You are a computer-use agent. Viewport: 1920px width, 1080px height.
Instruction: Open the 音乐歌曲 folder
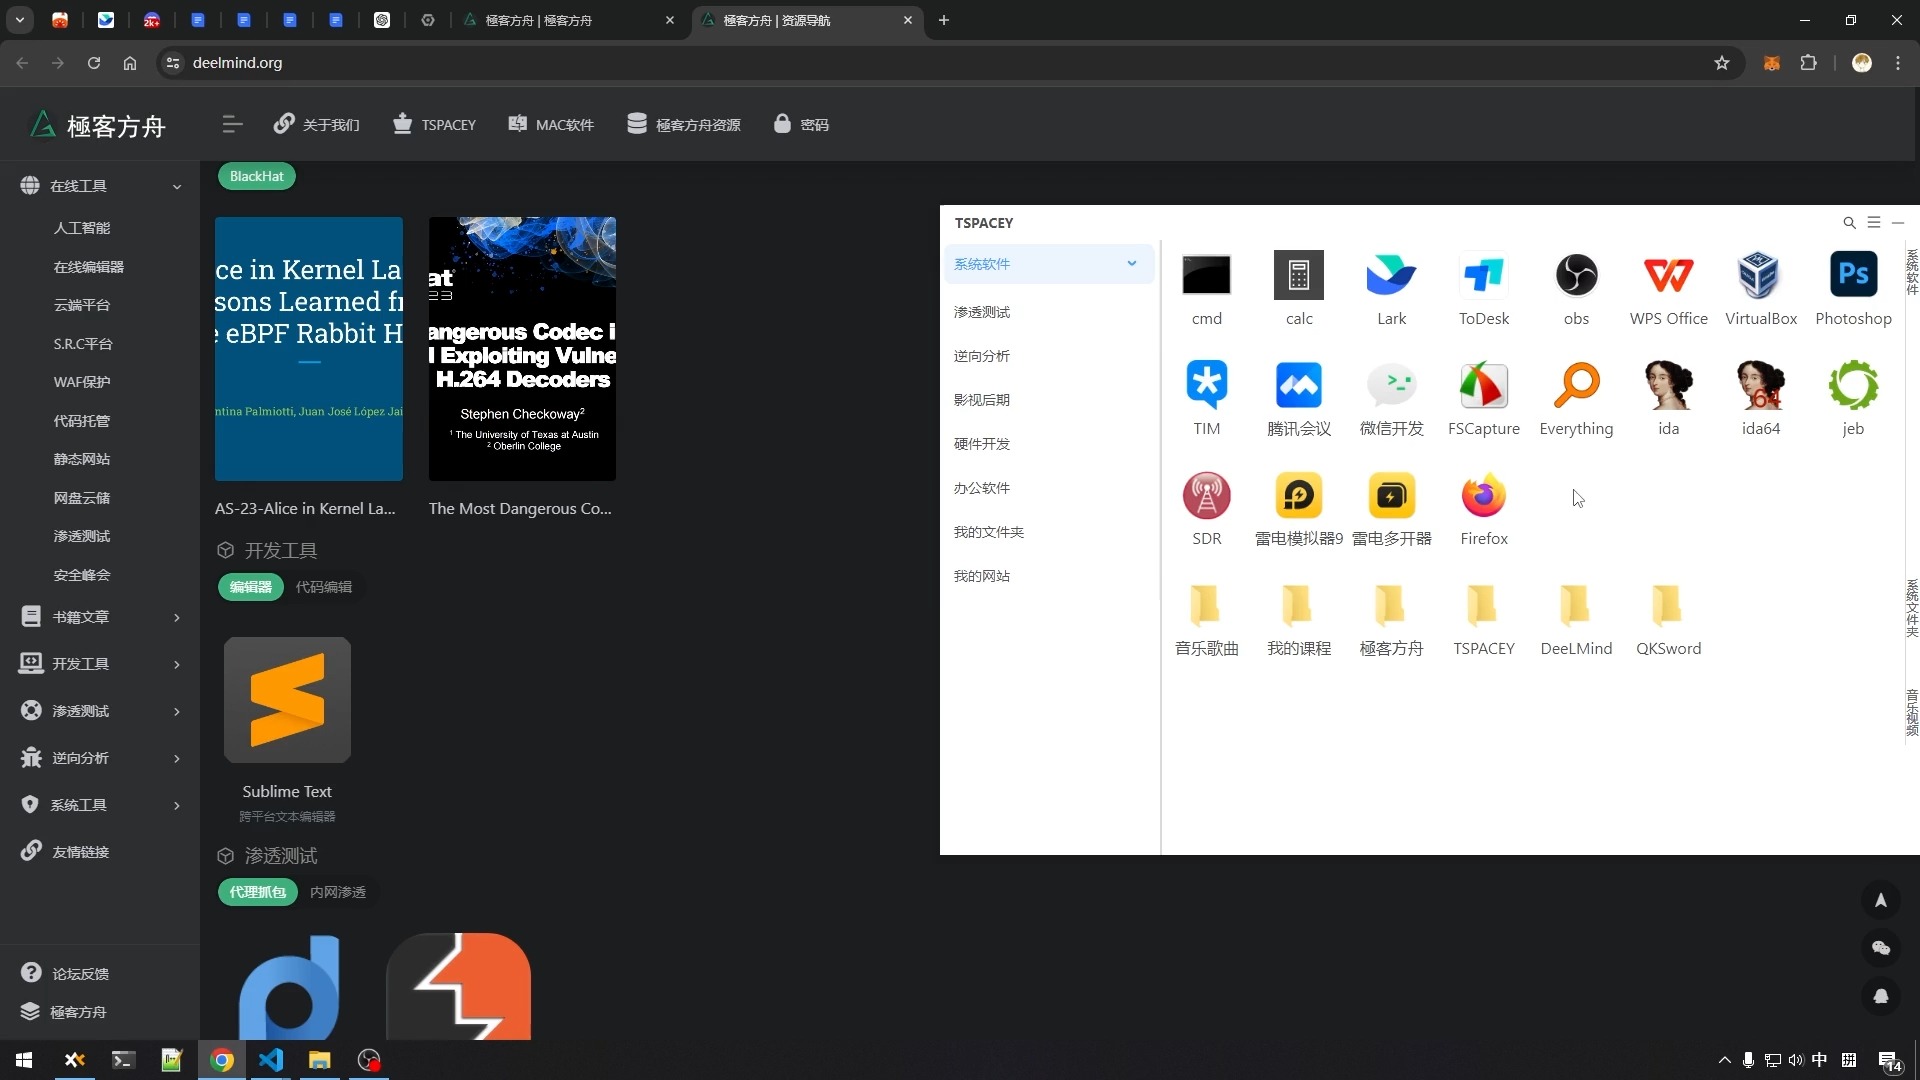(x=1206, y=606)
